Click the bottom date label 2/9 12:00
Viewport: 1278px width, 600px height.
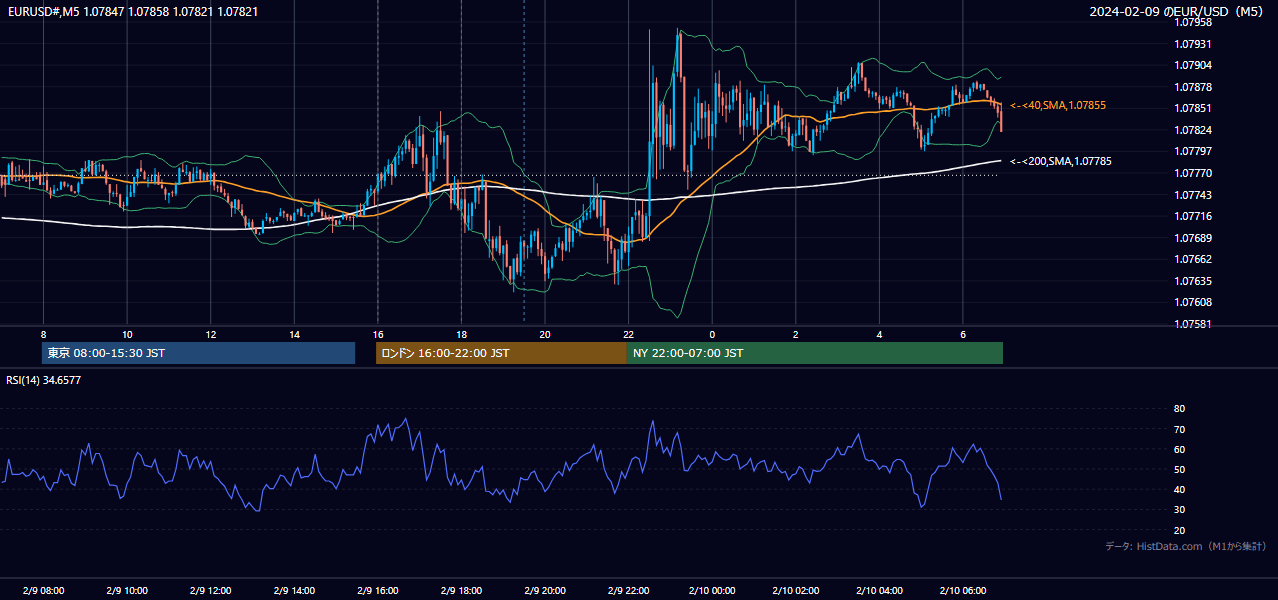[210, 590]
